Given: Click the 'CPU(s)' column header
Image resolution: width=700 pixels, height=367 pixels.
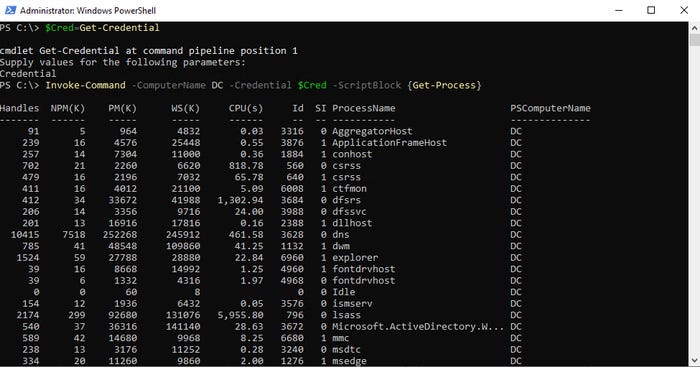Looking at the screenshot, I should 246,108.
